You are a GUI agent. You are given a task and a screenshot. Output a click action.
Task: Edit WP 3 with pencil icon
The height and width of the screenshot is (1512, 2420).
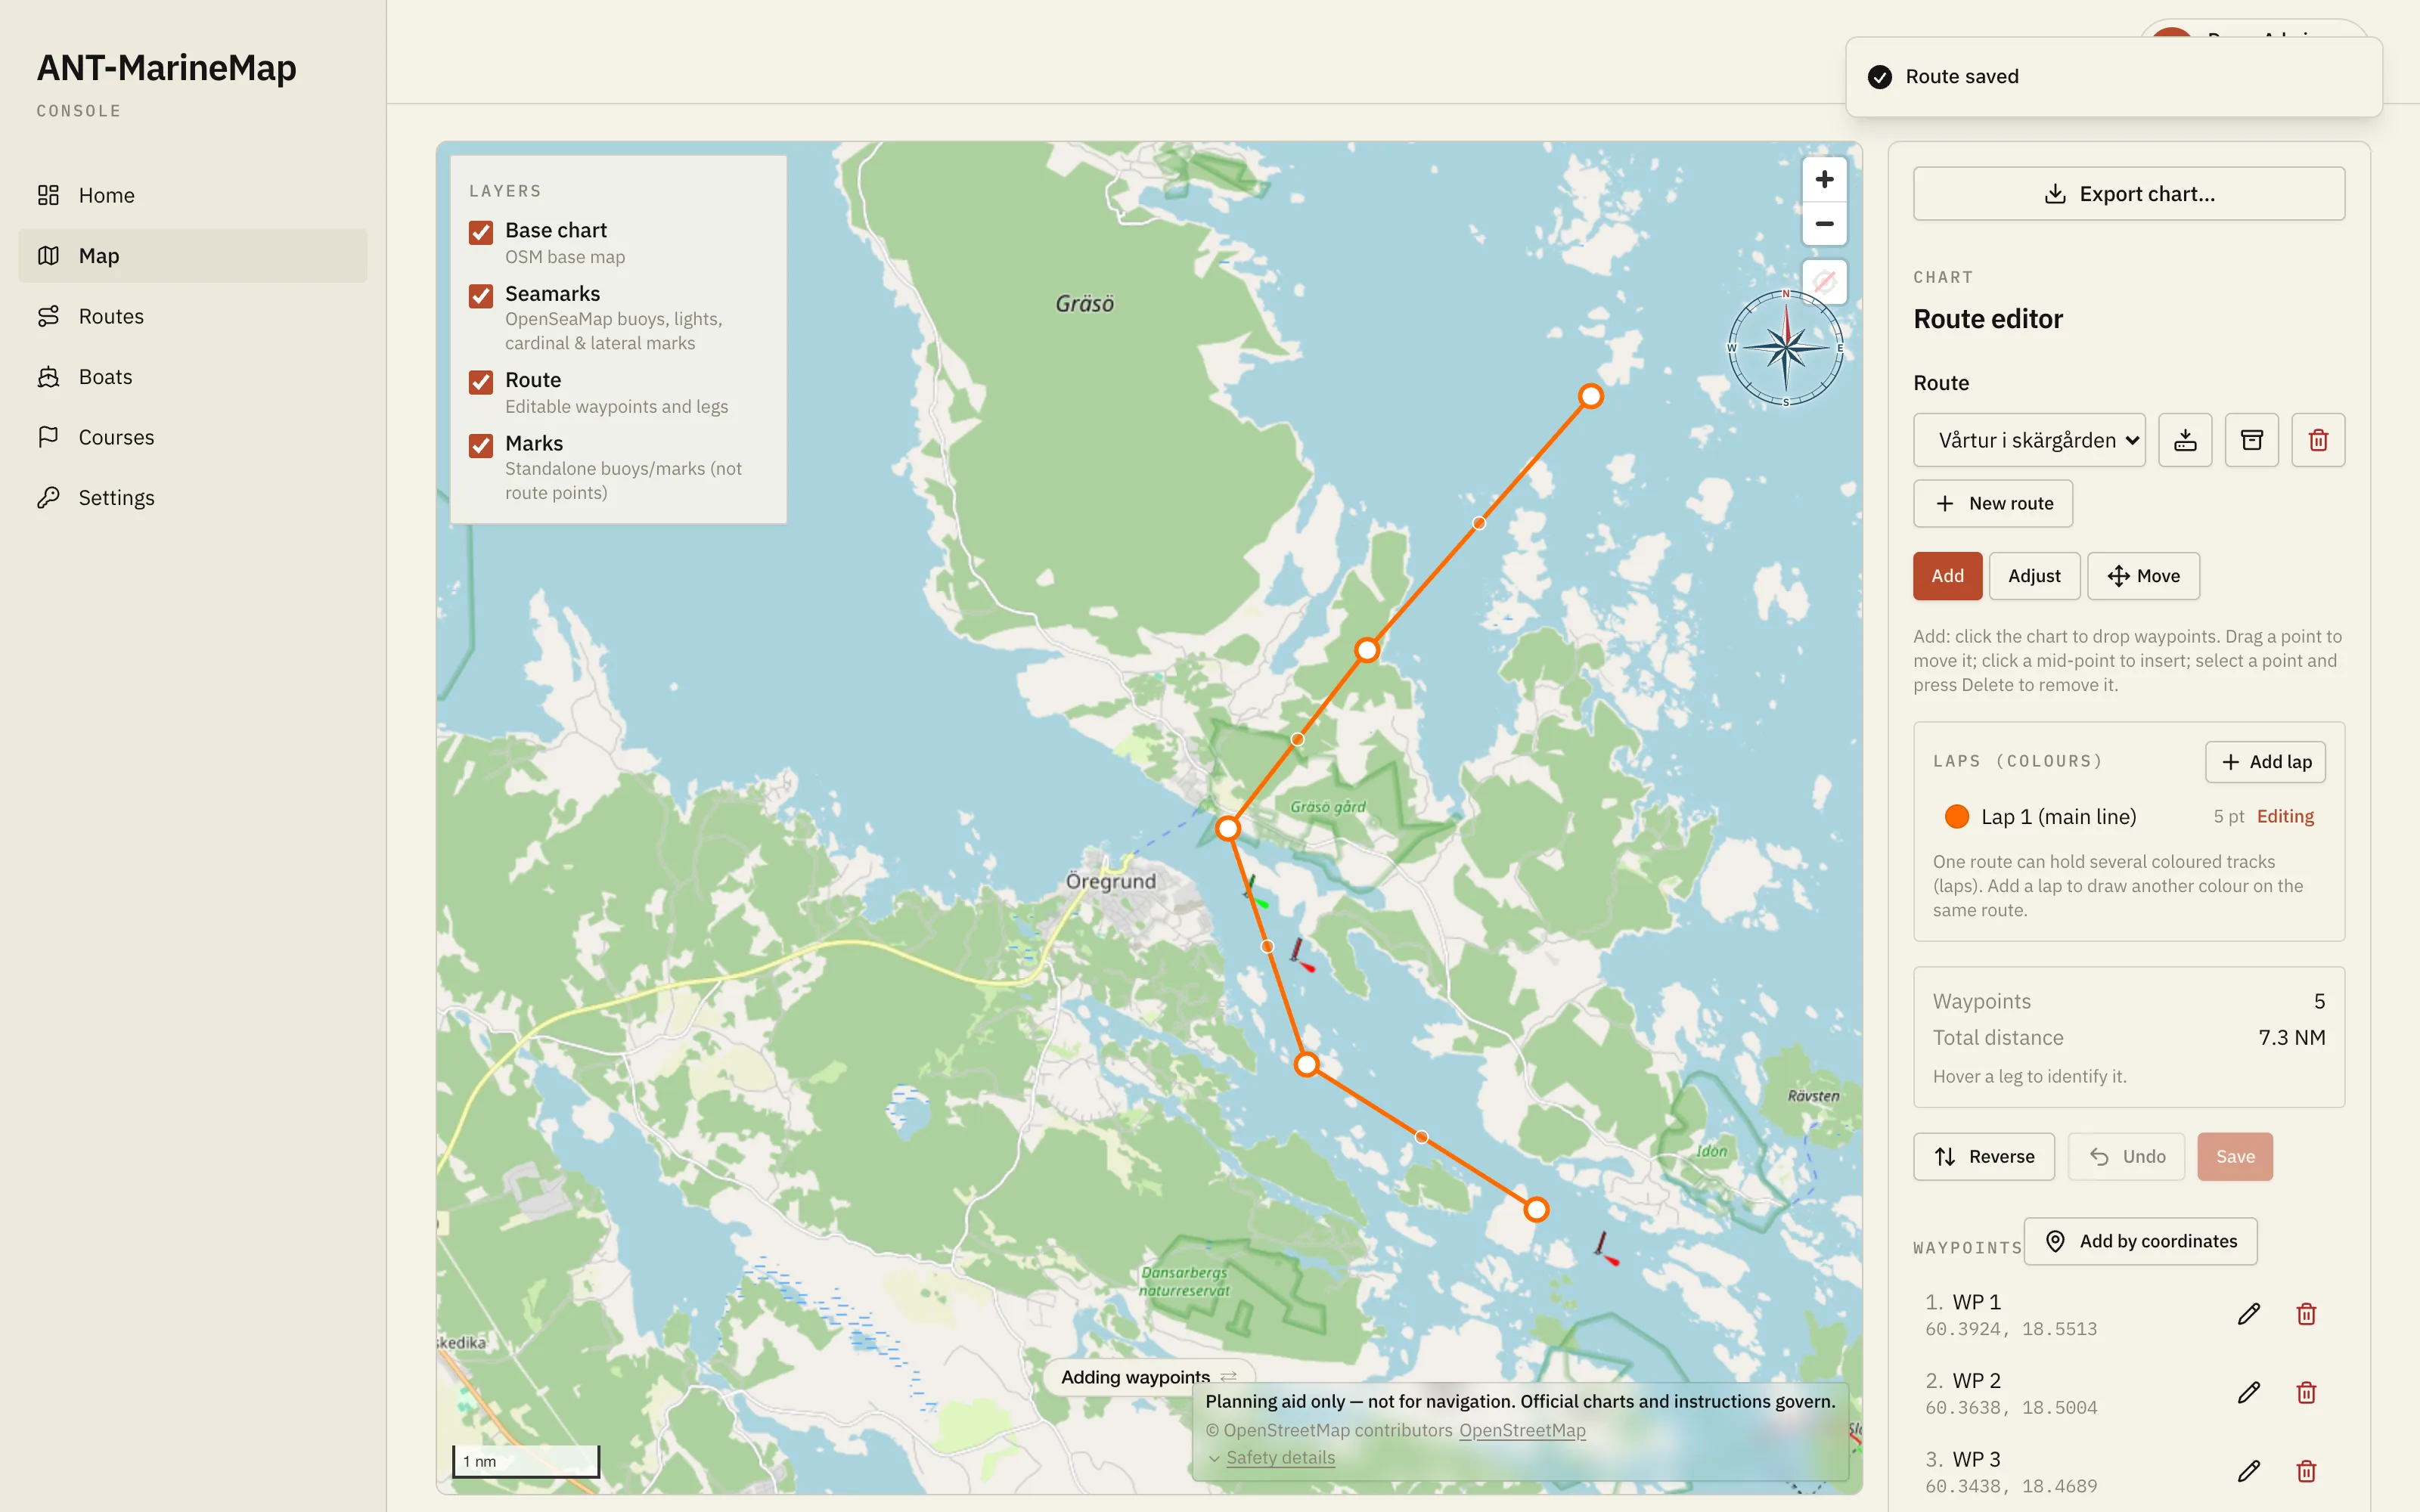[x=2249, y=1471]
